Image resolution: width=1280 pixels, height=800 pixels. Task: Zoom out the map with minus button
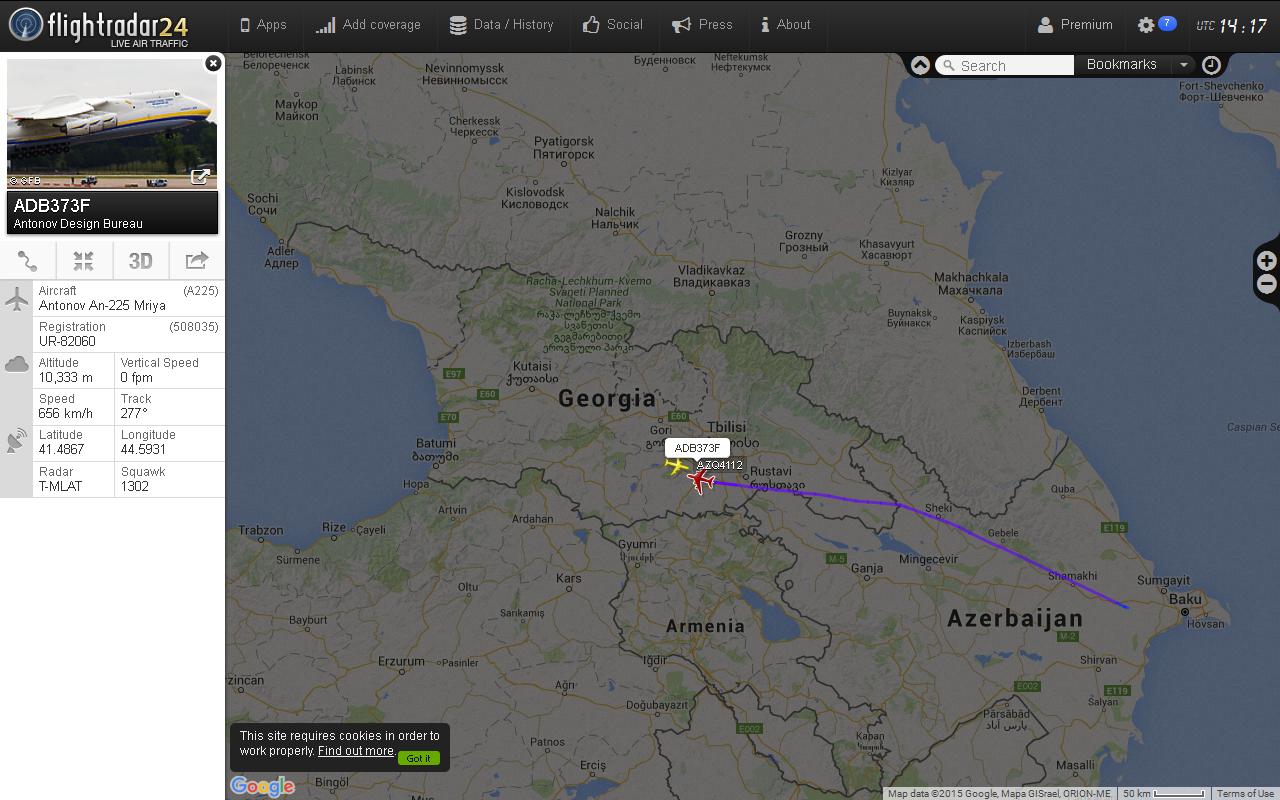[1267, 284]
